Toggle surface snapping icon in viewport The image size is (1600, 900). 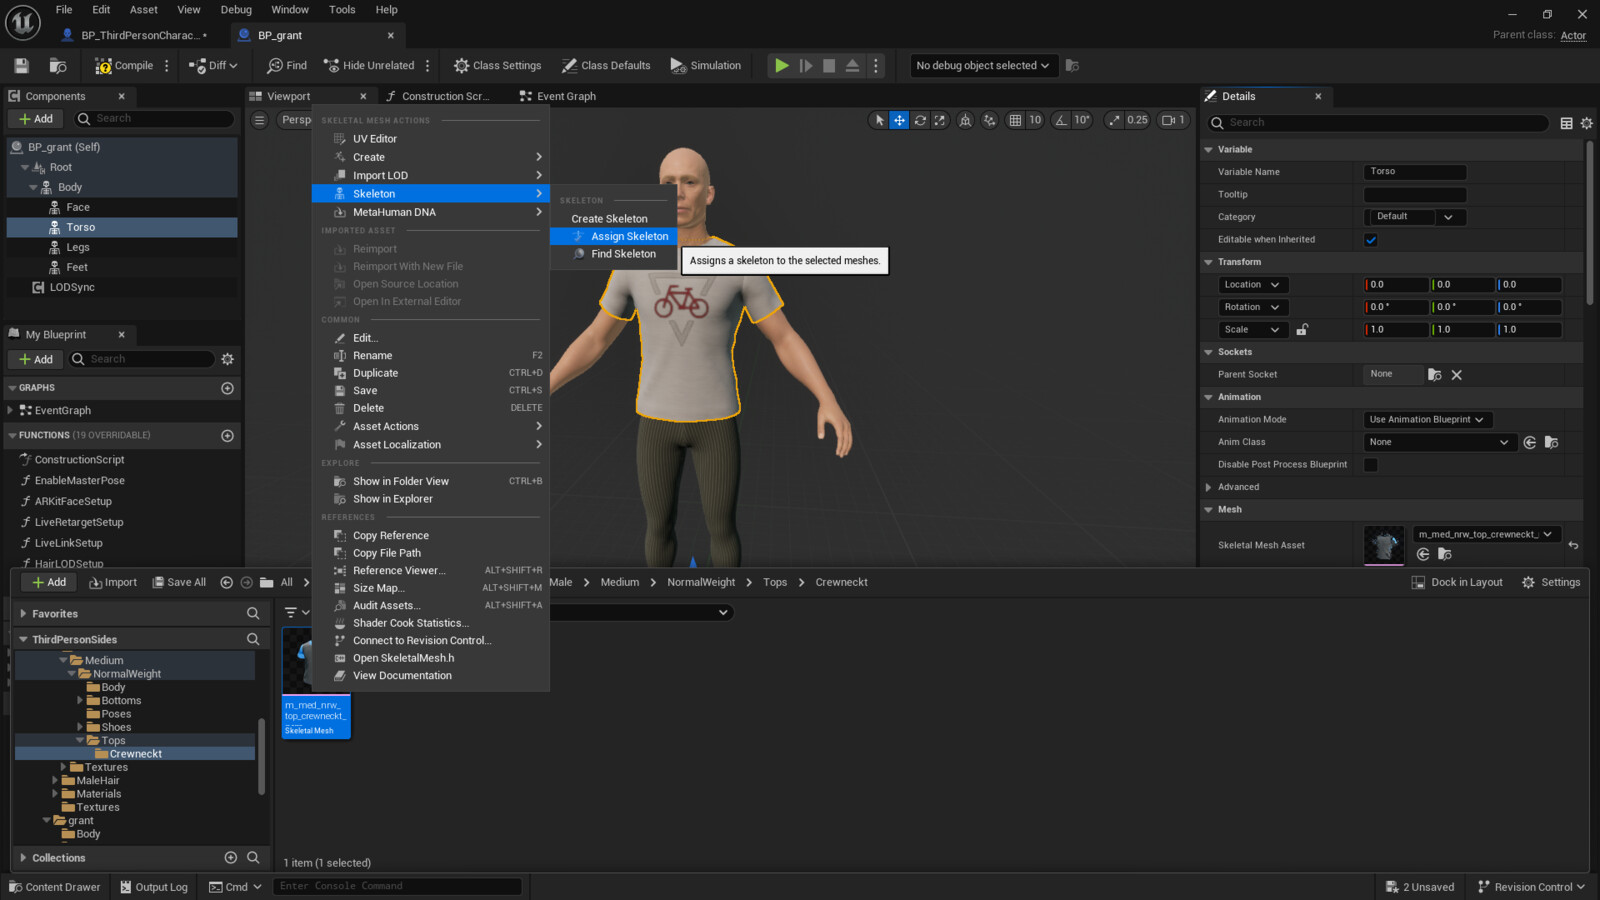pos(990,120)
